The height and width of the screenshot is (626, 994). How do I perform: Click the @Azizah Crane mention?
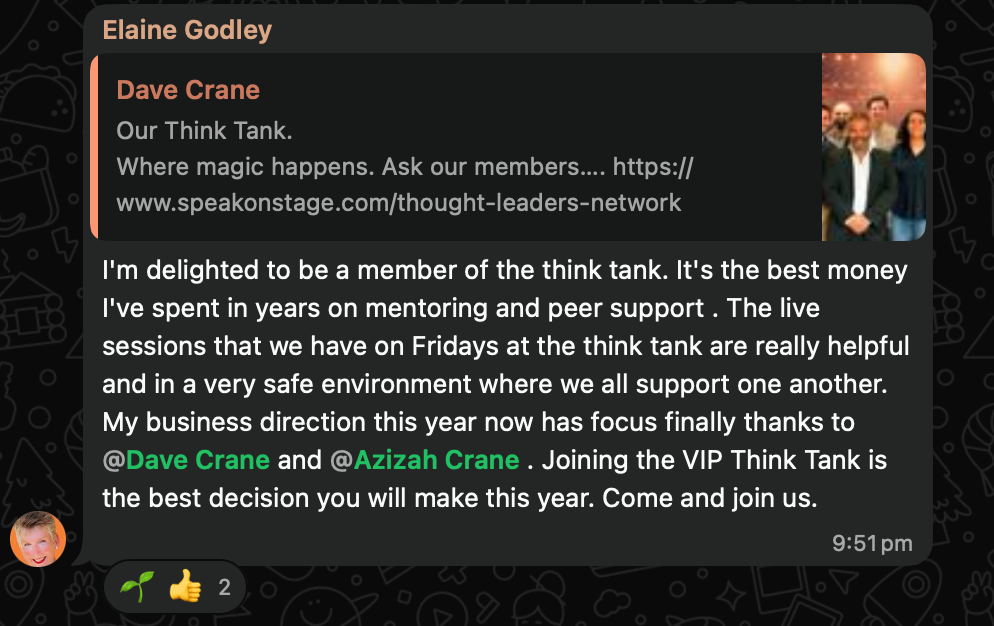point(424,461)
